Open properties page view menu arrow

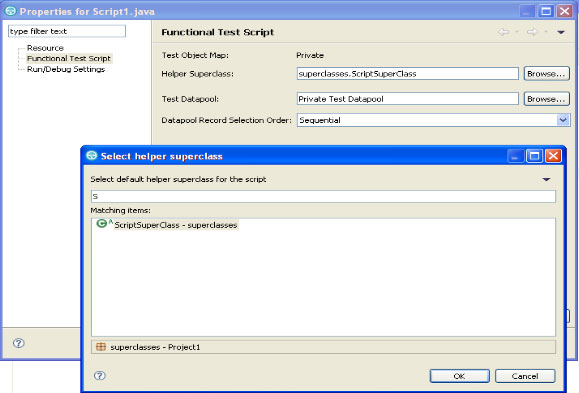561,32
